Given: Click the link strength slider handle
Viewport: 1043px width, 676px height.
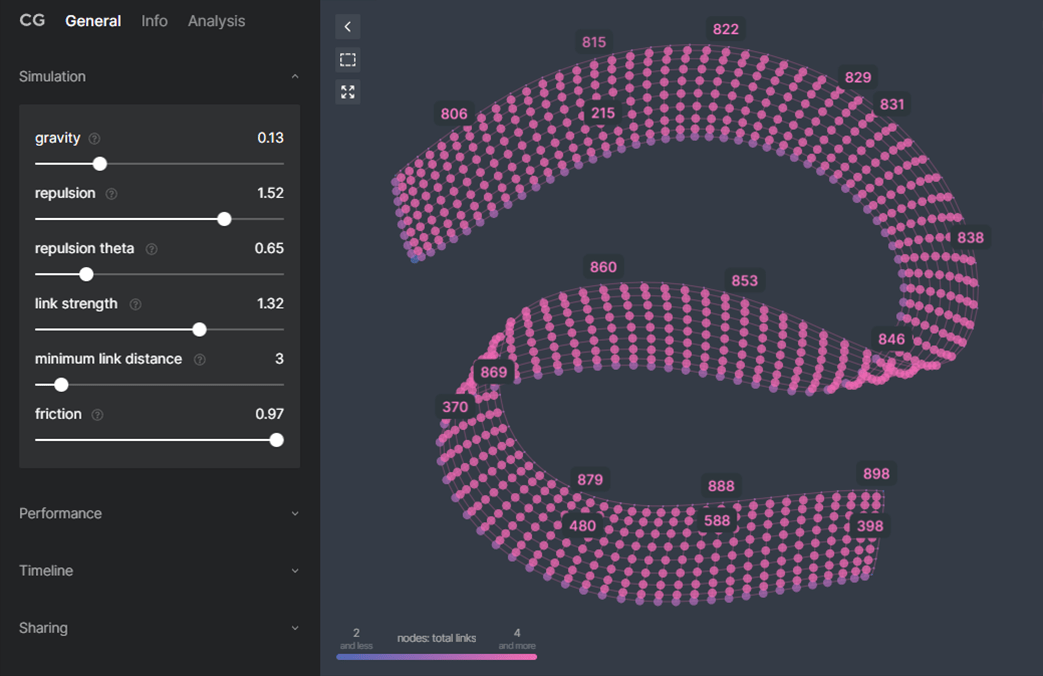Looking at the screenshot, I should click(x=199, y=329).
